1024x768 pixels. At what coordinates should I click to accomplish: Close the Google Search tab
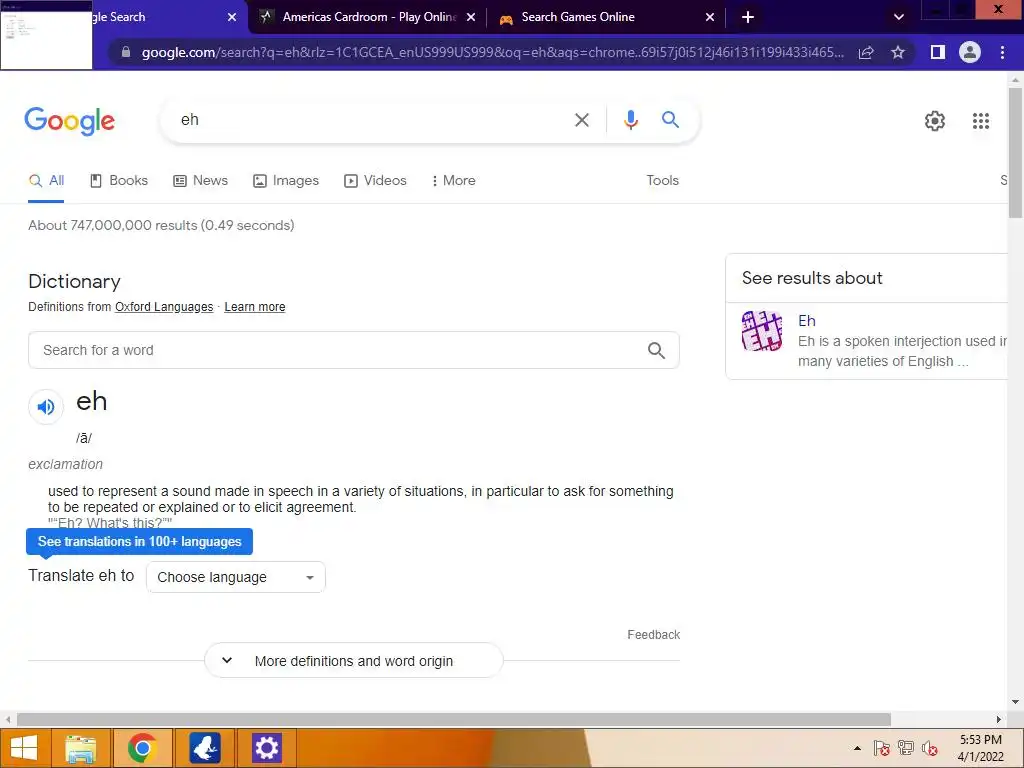(x=232, y=17)
